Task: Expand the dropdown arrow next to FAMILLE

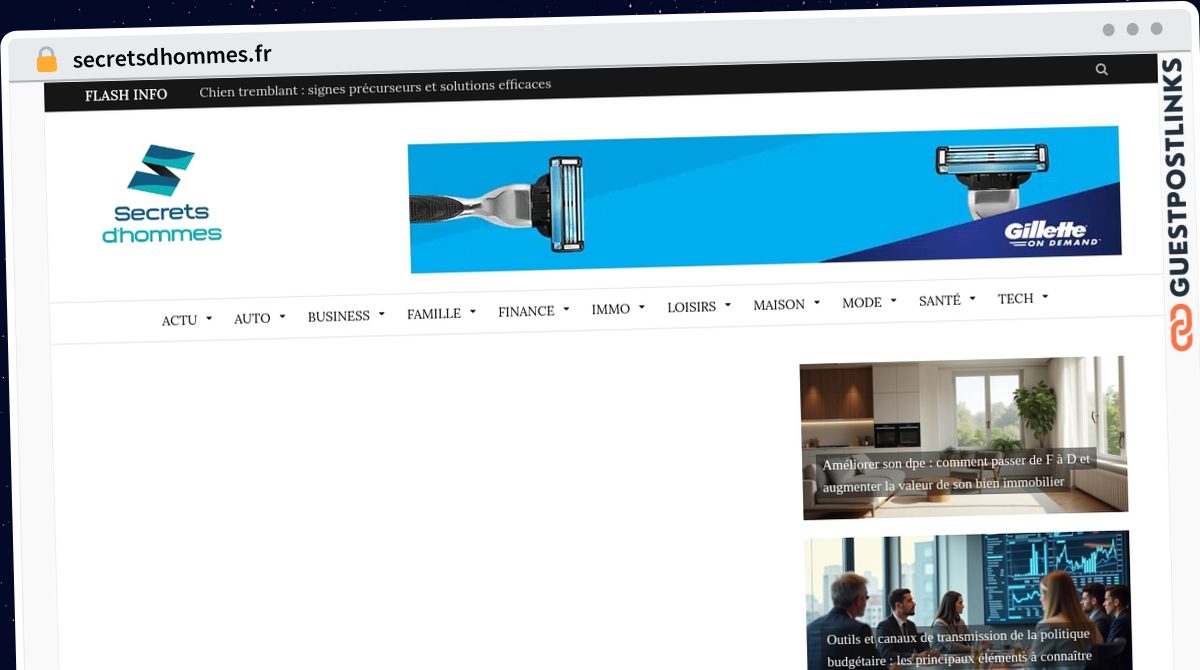Action: (472, 312)
